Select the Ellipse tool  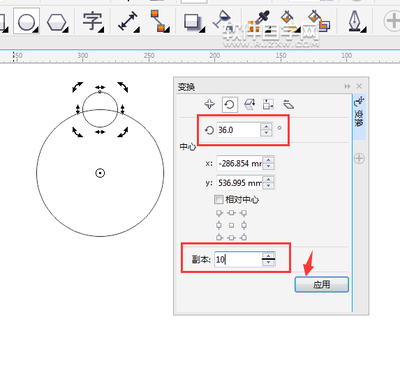pos(26,21)
